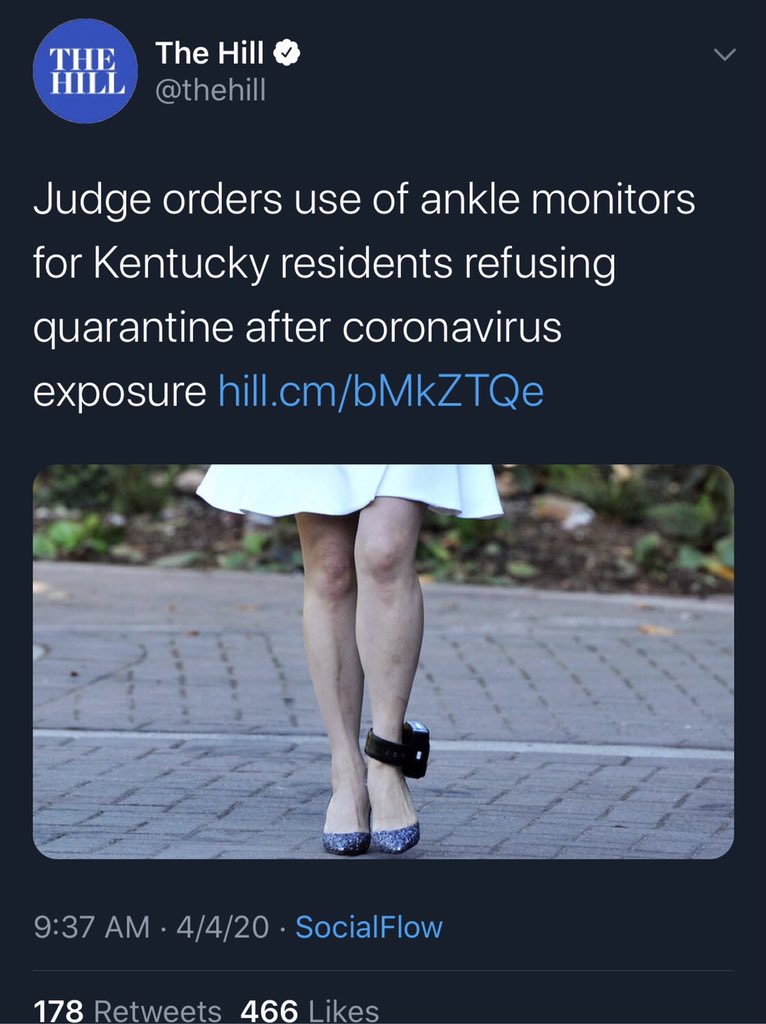The height and width of the screenshot is (1024, 766).
Task: Open The Hill profile avatar
Action: (x=85, y=71)
